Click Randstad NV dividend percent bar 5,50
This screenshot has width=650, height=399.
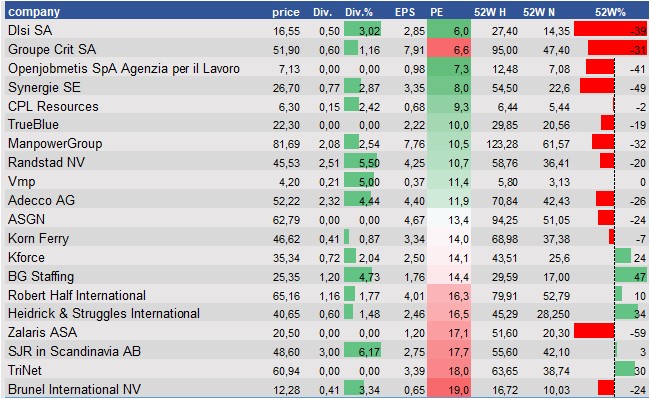362,162
